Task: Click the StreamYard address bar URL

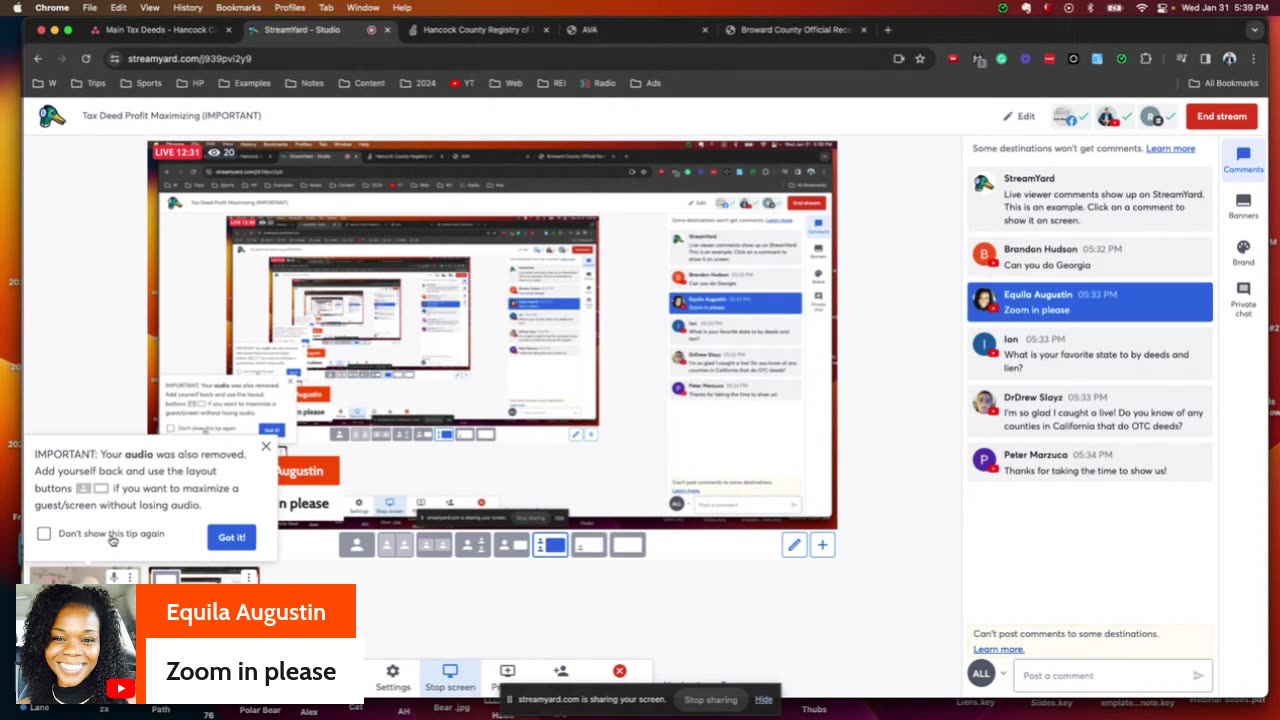Action: [190, 59]
